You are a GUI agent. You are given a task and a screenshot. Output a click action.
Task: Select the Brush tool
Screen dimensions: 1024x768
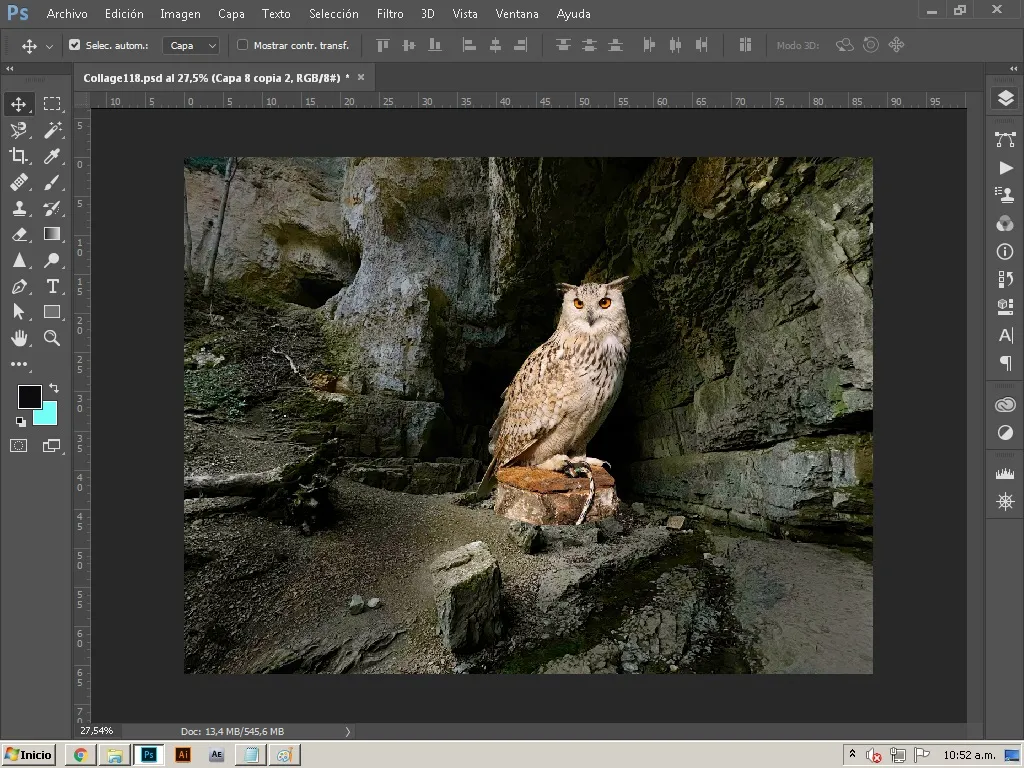point(52,182)
